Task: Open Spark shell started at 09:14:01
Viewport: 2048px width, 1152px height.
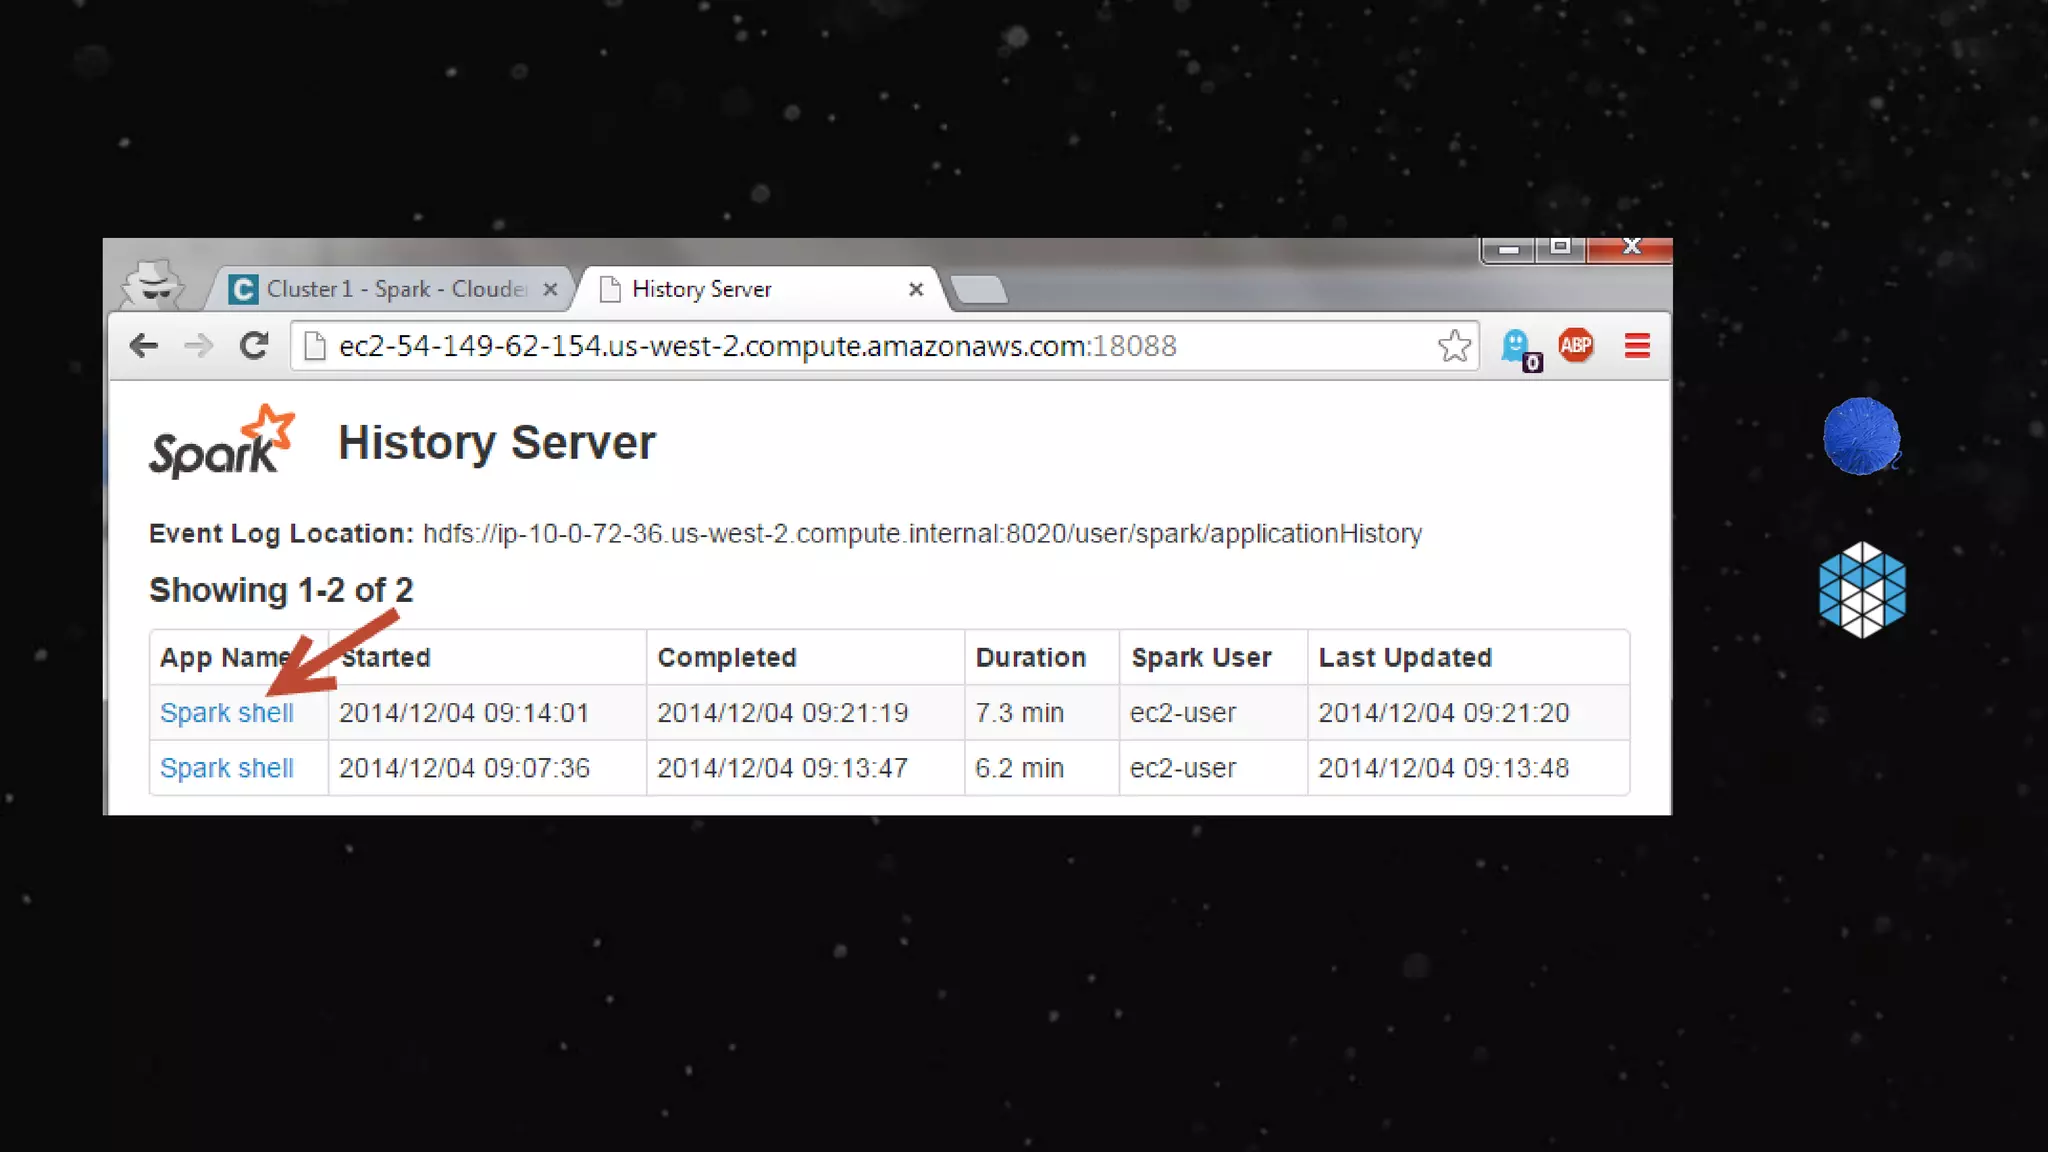Action: (227, 713)
